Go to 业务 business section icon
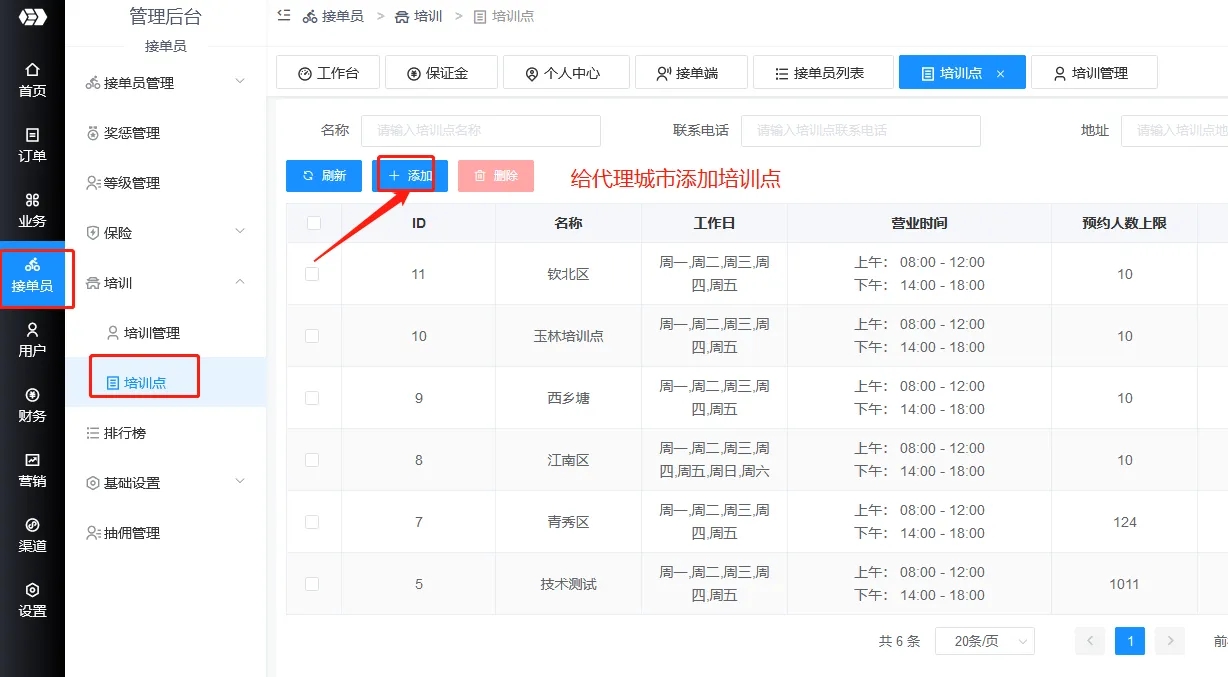Screen dimensions: 1228x677 click(32, 210)
